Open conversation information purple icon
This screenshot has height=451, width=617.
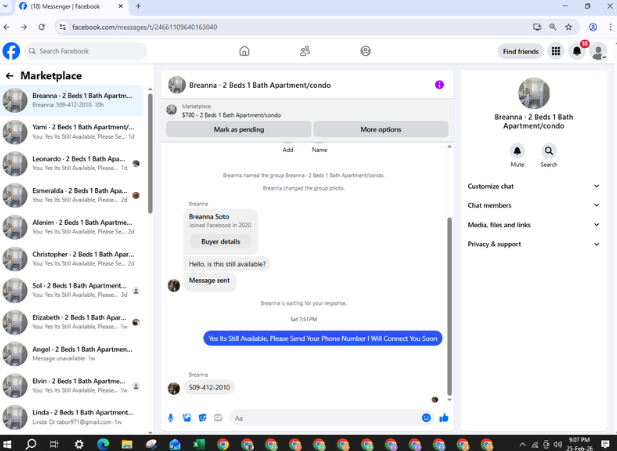pyautogui.click(x=439, y=85)
